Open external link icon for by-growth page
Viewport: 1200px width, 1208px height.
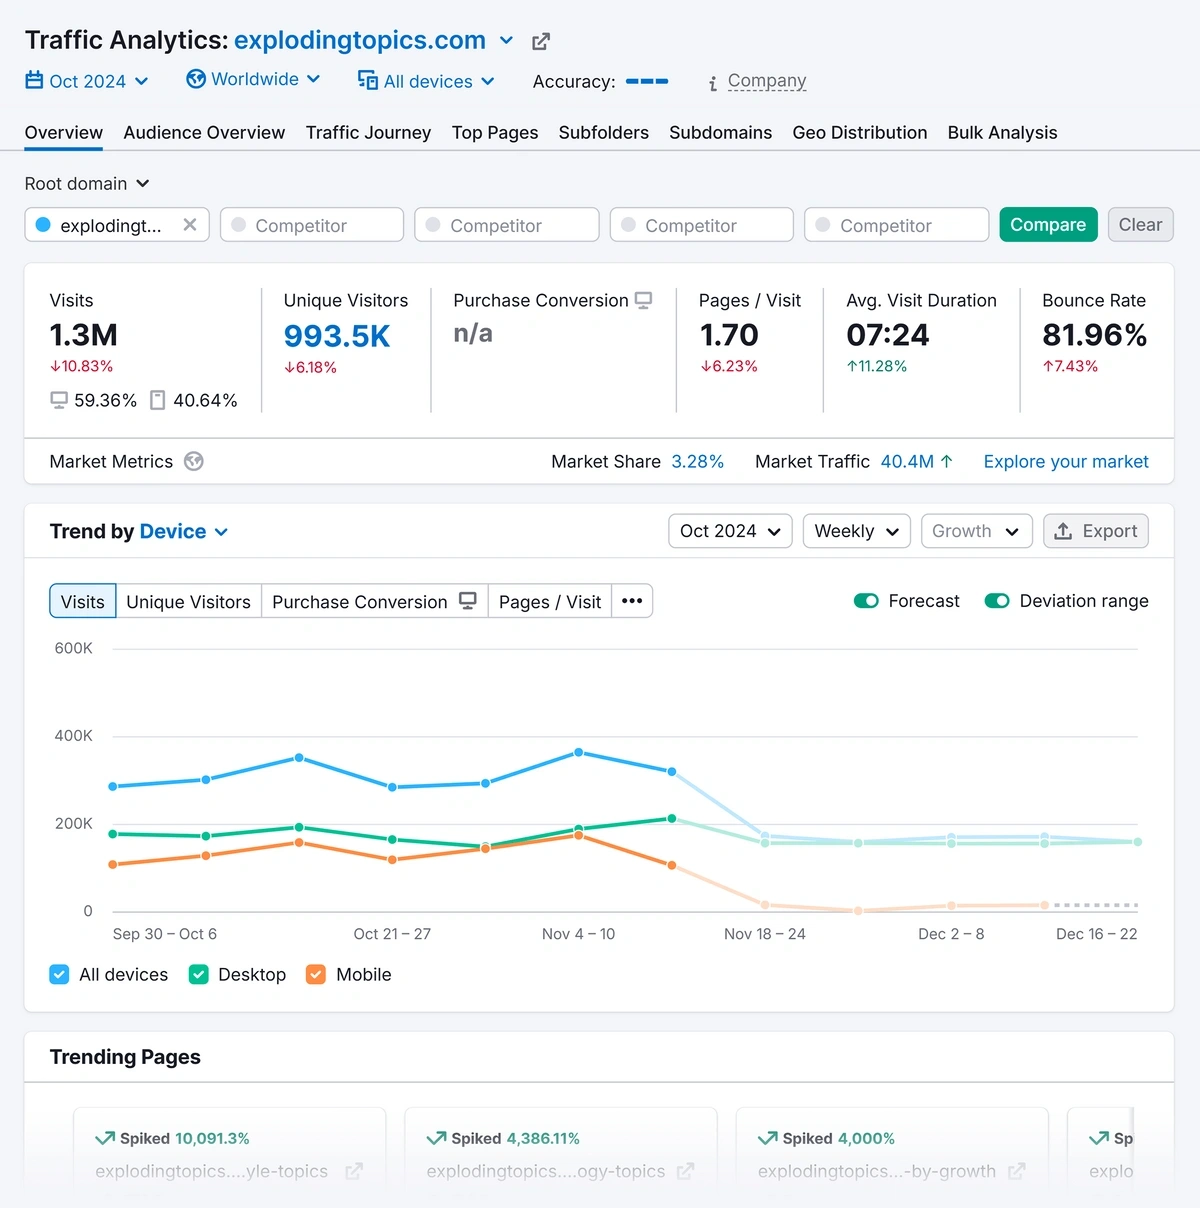[x=1016, y=1171]
